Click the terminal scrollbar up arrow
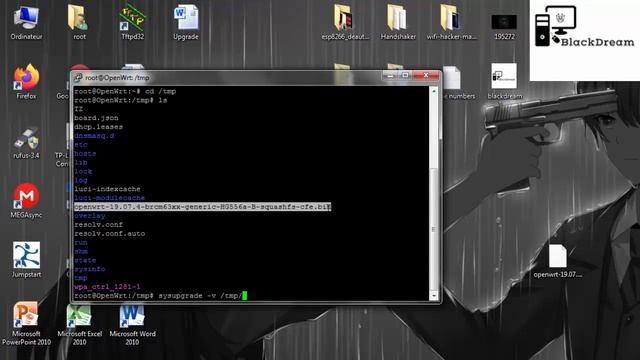 (434, 91)
